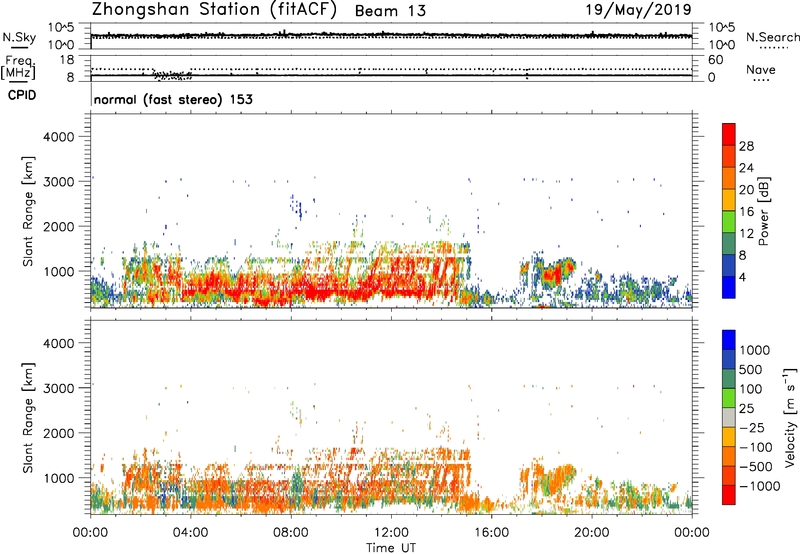The width and height of the screenshot is (800, 554).
Task: Click the 'Zhongshan Station (fitACF)' plot title
Action: 214,10
